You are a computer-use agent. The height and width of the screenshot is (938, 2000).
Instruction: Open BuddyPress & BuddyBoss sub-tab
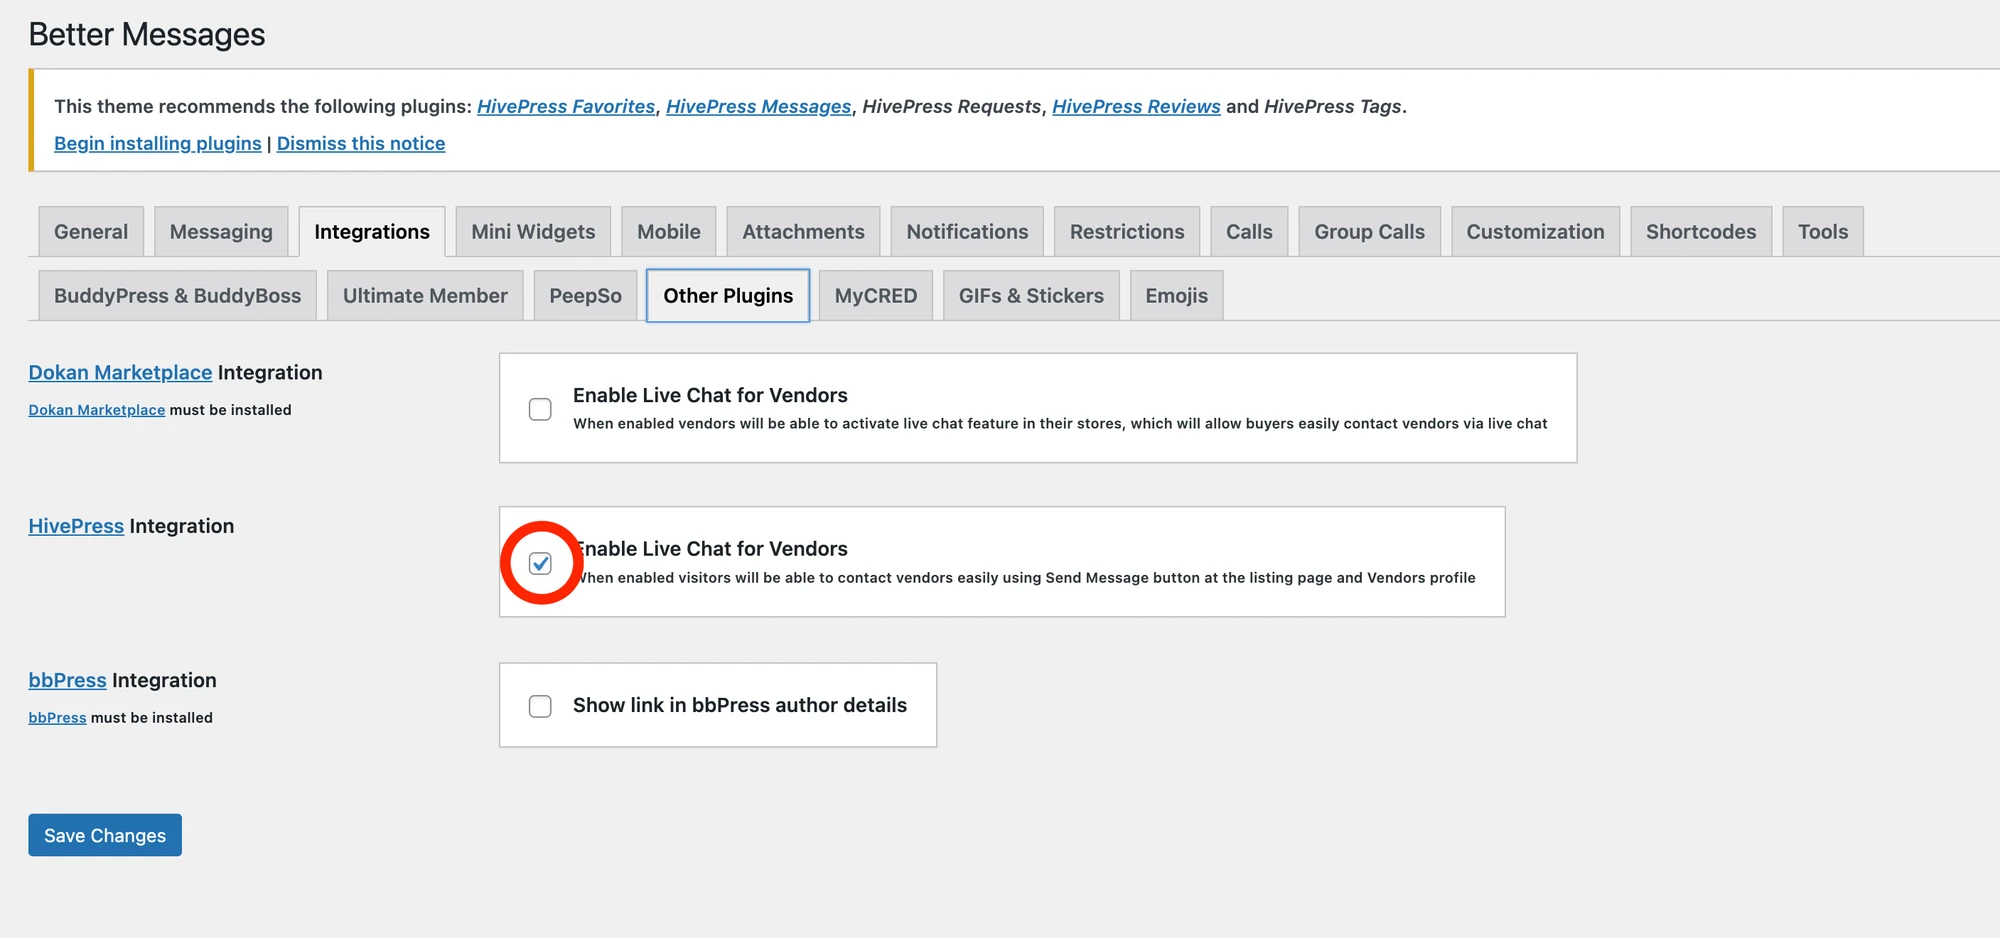point(177,296)
